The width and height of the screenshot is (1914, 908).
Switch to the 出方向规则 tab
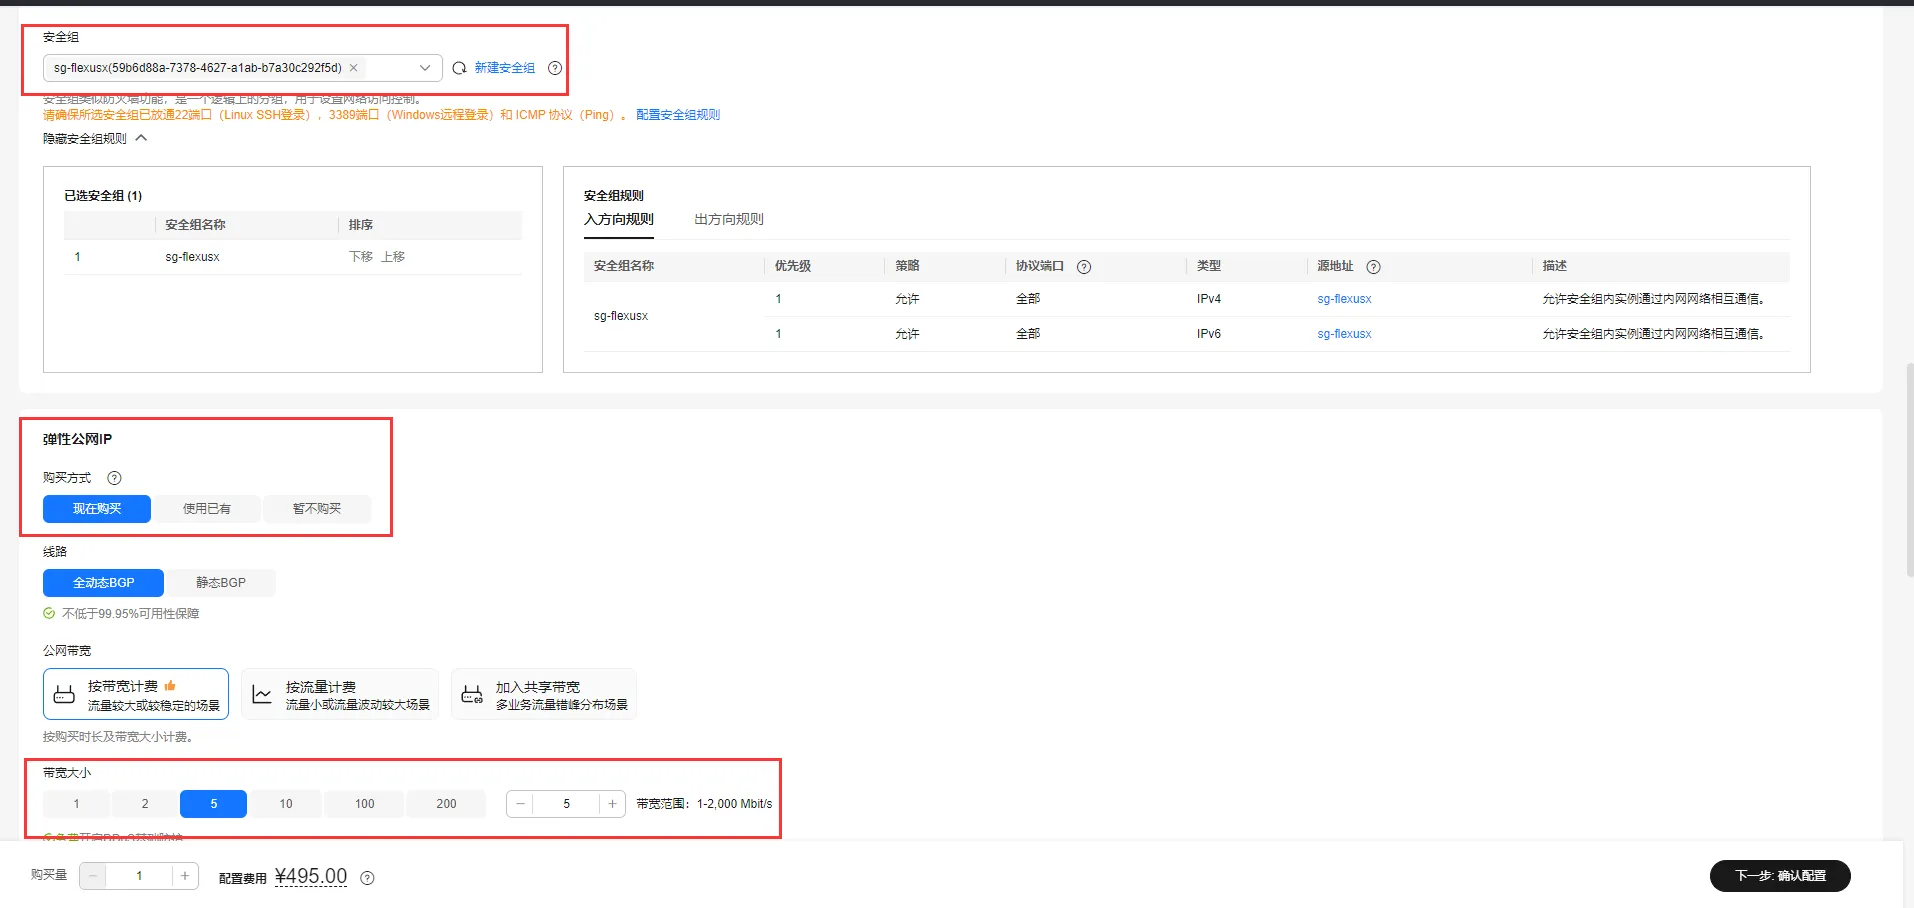pos(729,219)
